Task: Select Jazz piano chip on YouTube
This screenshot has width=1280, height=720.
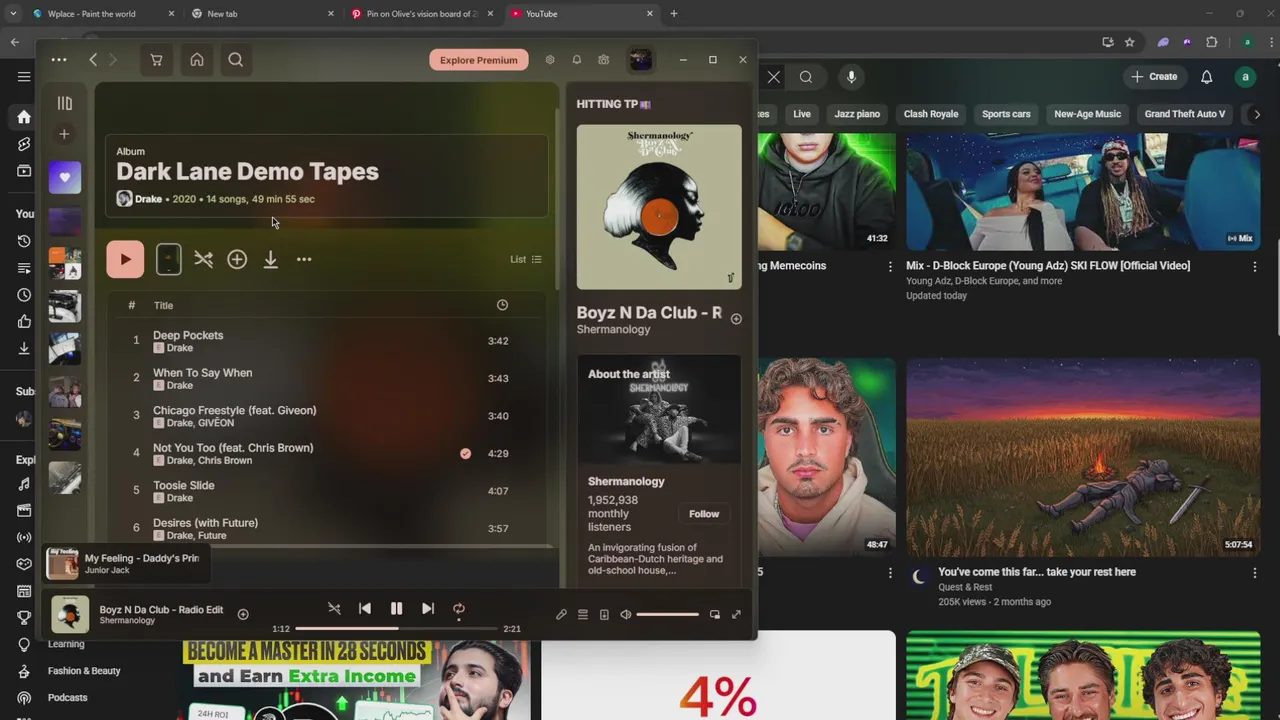Action: (857, 114)
